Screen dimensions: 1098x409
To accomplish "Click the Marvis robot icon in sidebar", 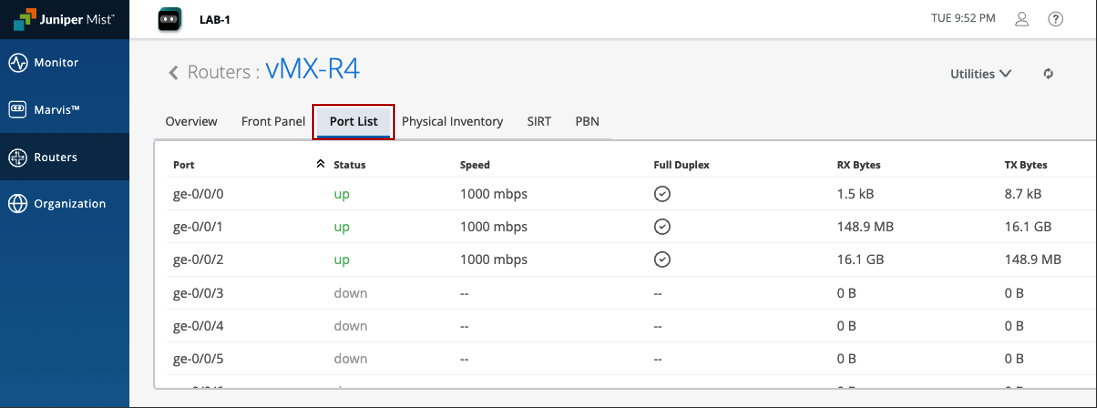I will (17, 110).
